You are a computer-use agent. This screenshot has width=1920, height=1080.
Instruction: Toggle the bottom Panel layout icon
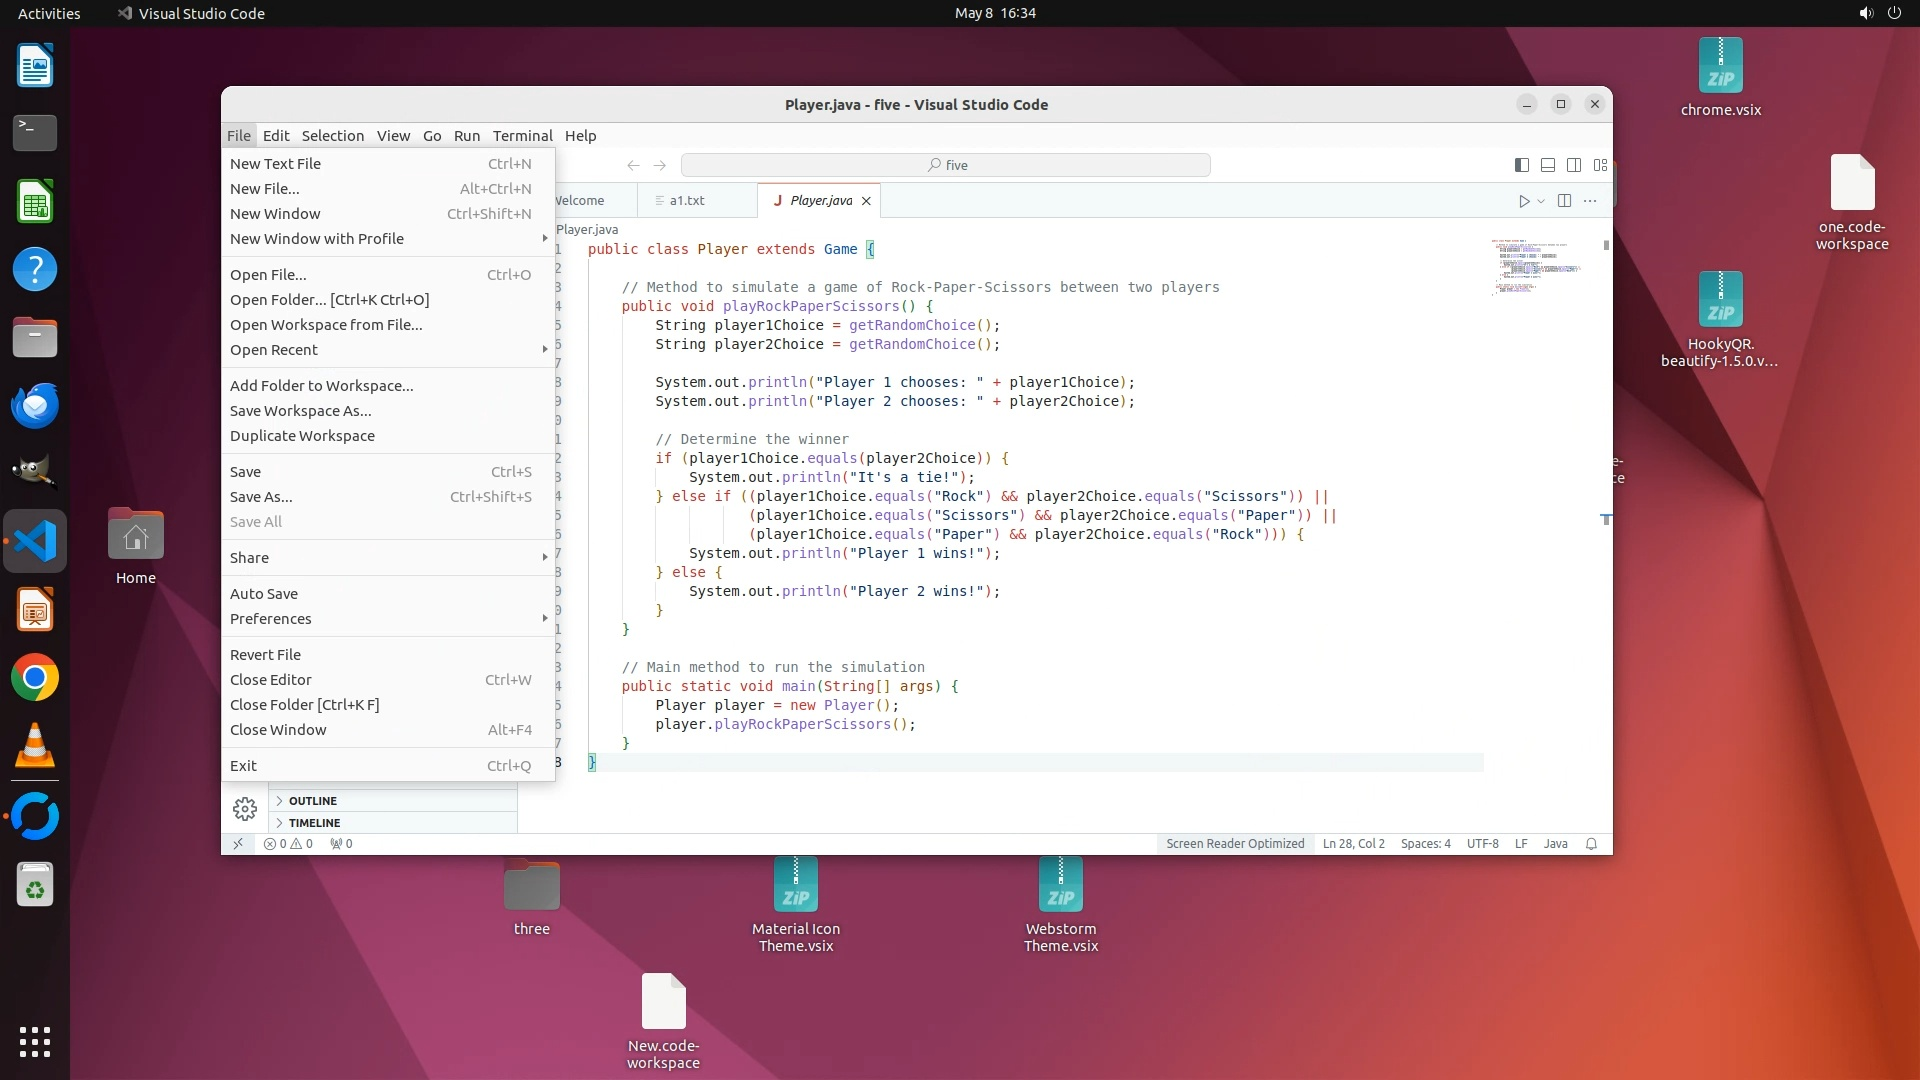[x=1548, y=165]
